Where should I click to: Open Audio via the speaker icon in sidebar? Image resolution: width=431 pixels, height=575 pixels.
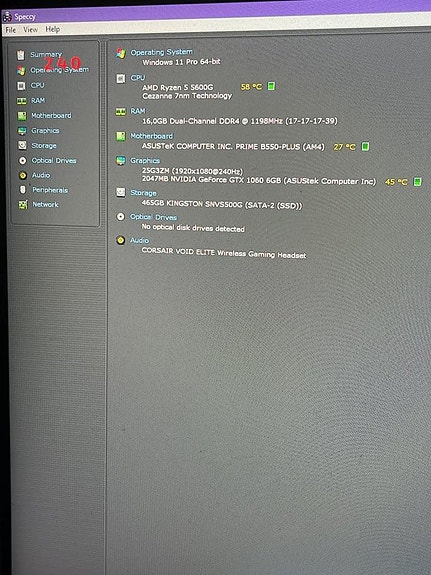point(23,175)
